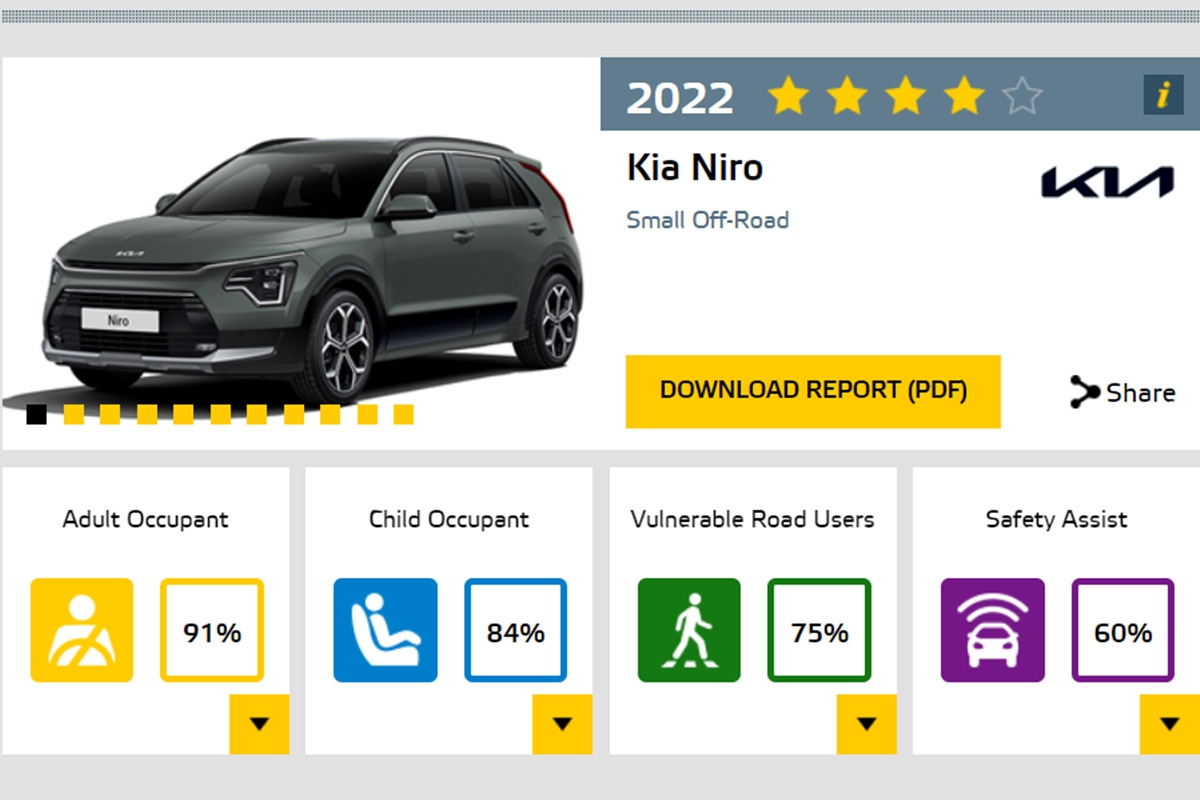Screen dimensions: 1200x800
Task: Select the black first carousel dot
Action: [x=36, y=414]
